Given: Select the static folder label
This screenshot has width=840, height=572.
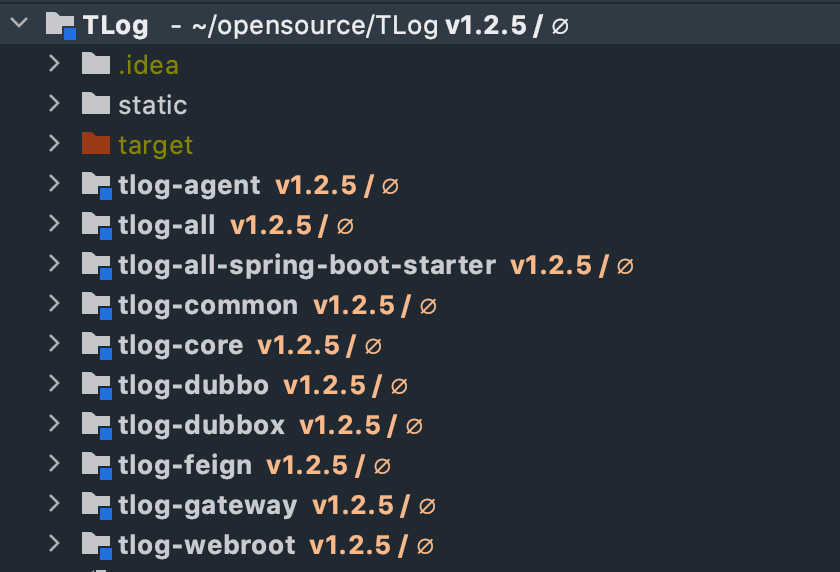Looking at the screenshot, I should 152,105.
